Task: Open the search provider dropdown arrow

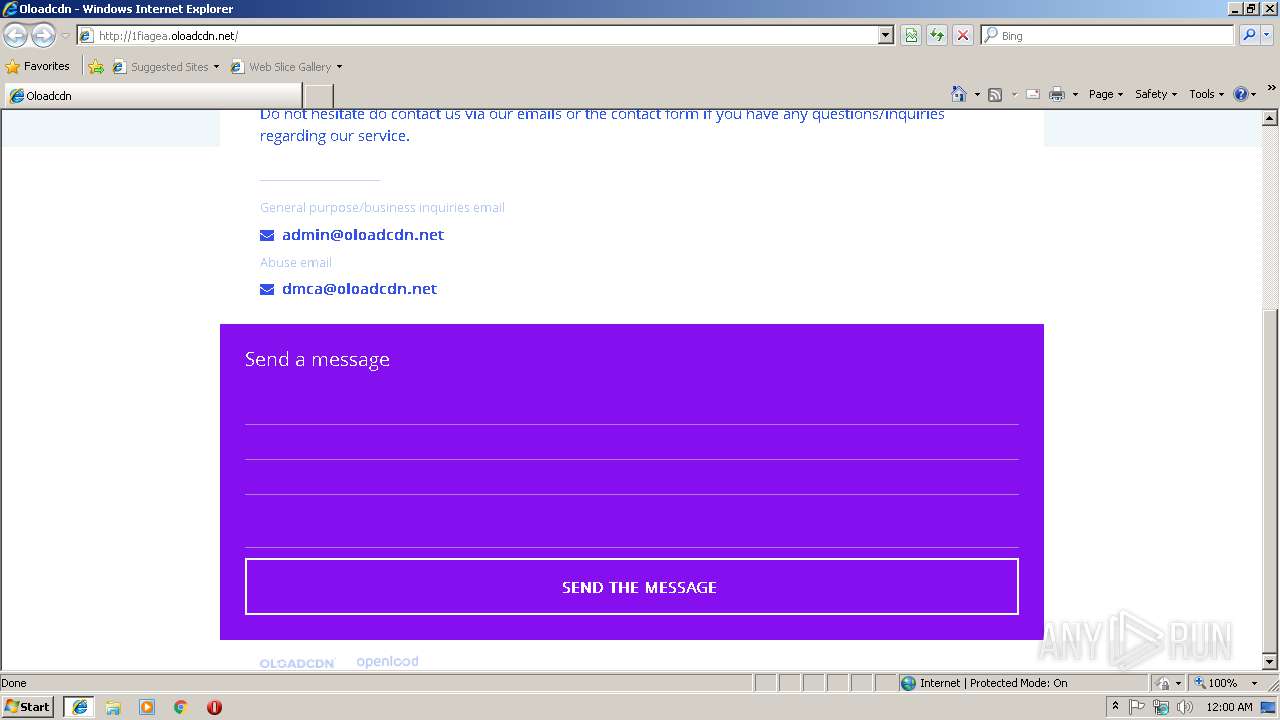Action: (1267, 35)
